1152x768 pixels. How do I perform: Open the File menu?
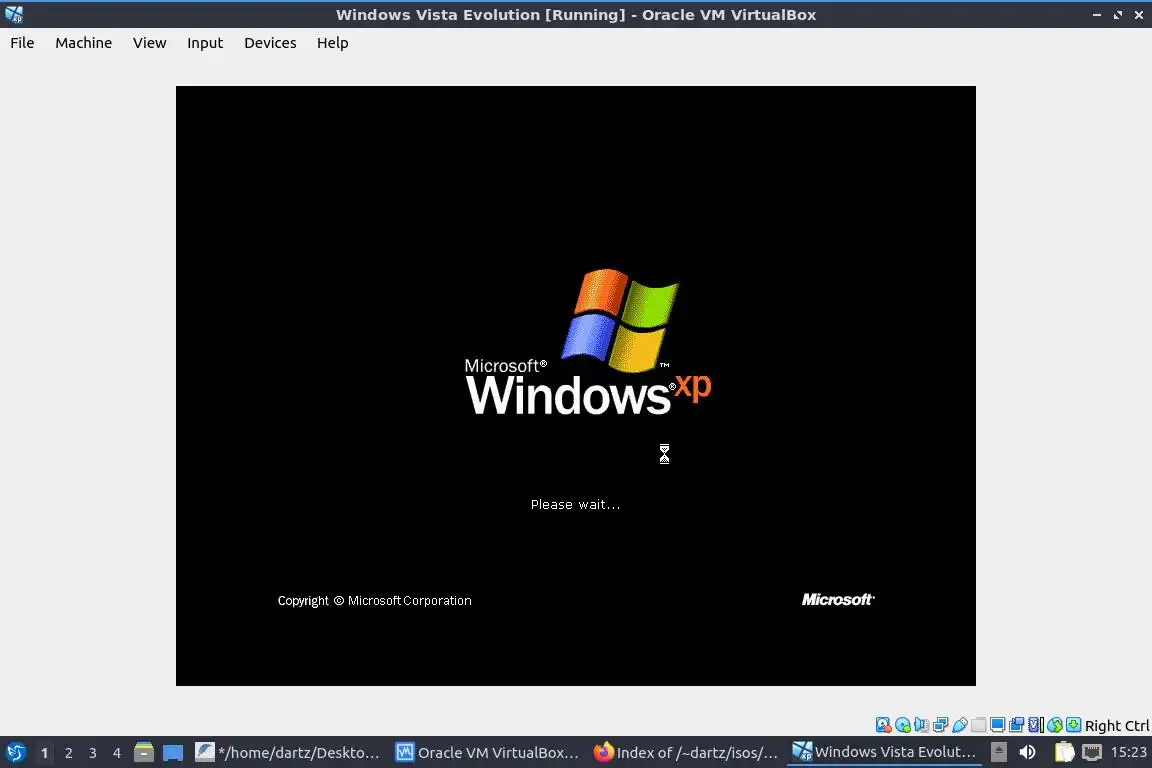point(22,43)
